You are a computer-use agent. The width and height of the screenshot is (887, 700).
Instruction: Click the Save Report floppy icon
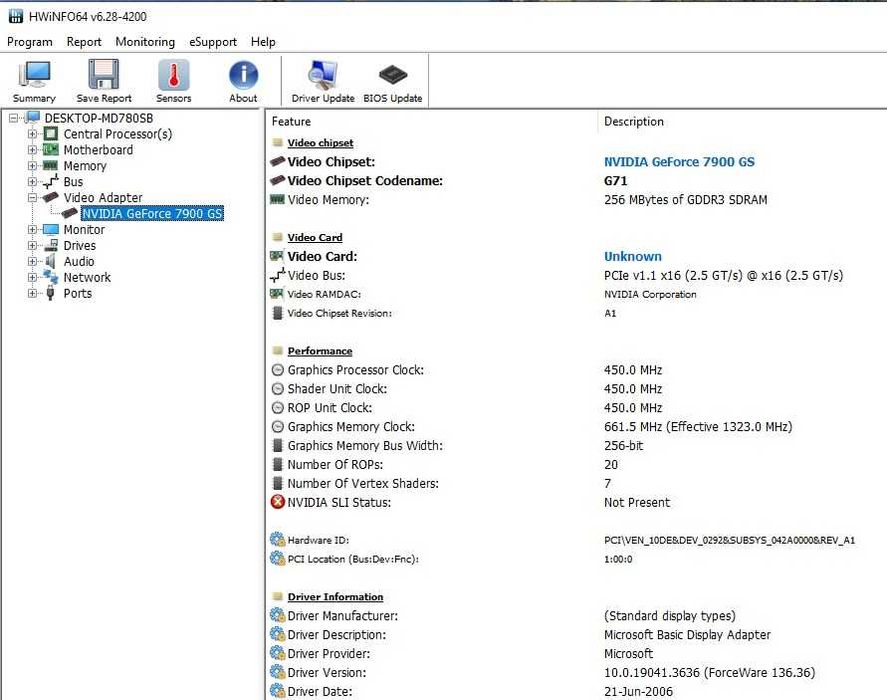click(104, 75)
